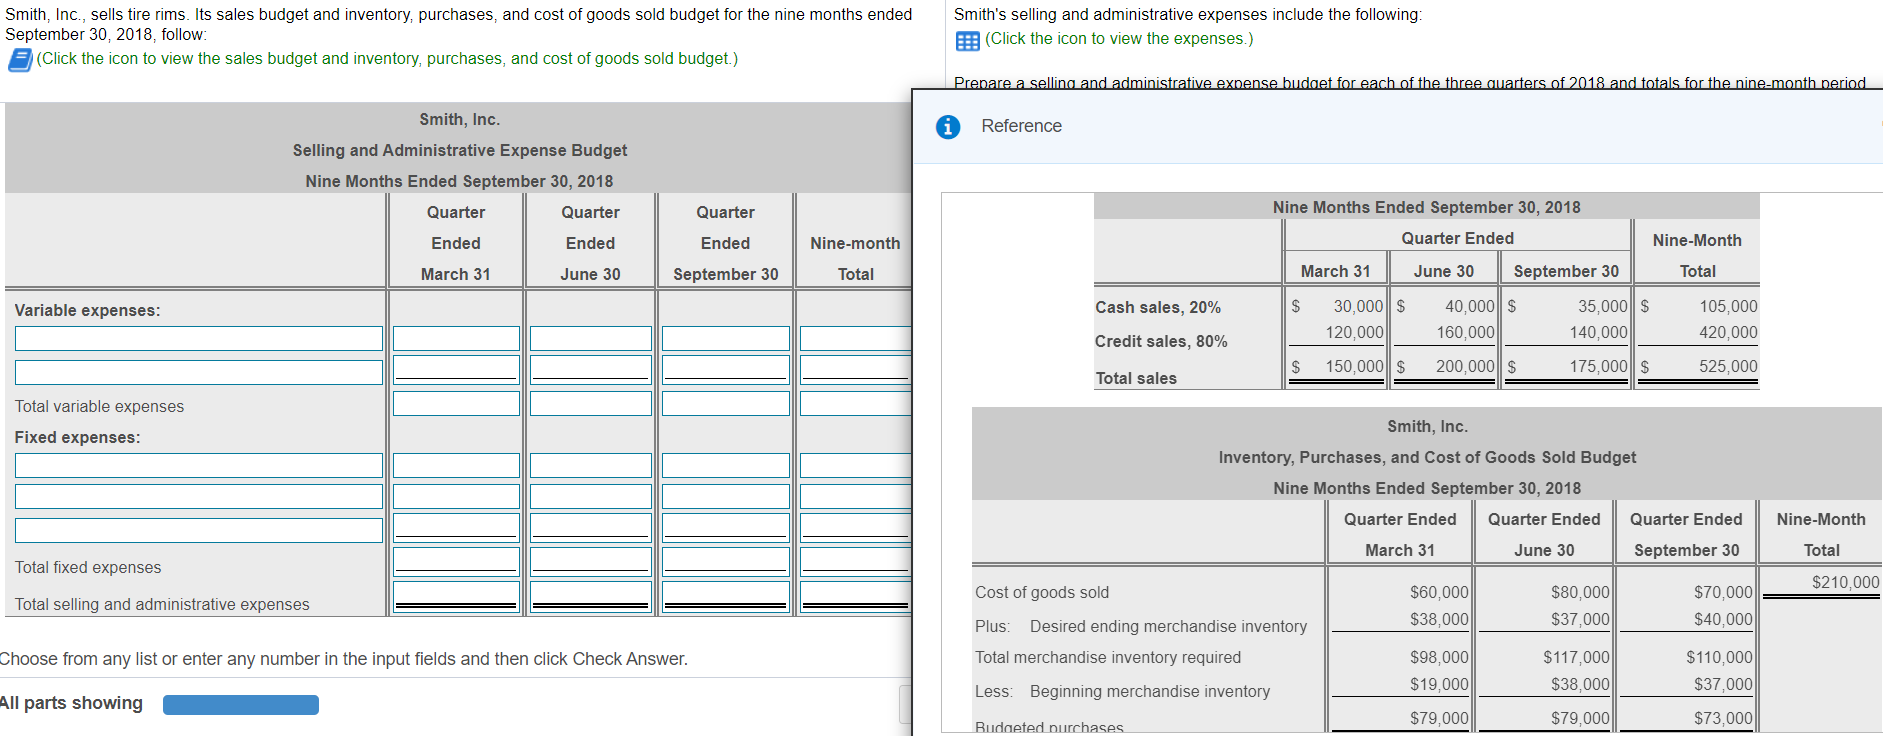Click Total variable expenses September 30 input

click(x=726, y=403)
